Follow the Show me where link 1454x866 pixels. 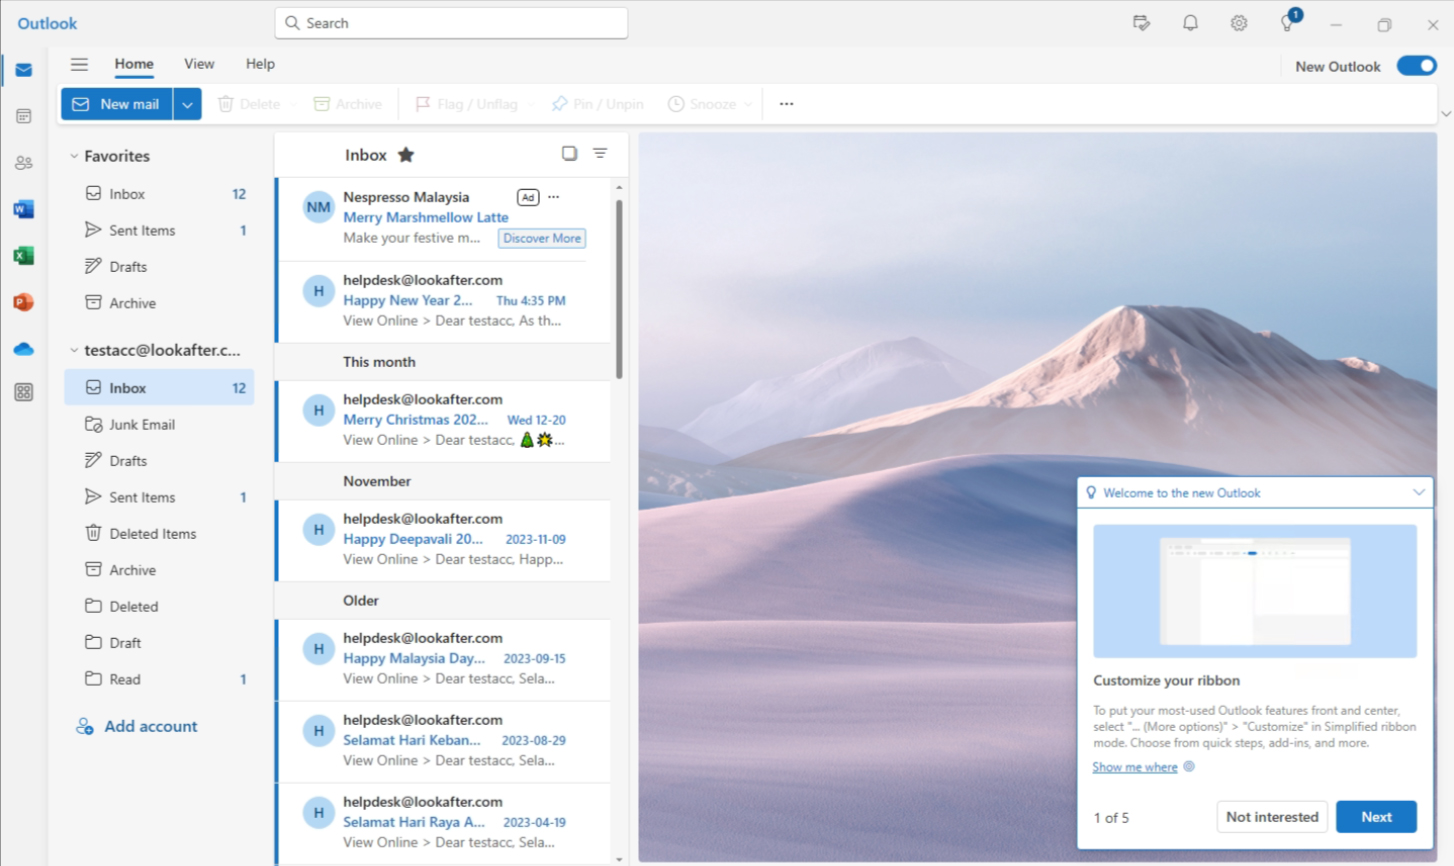(x=1135, y=767)
